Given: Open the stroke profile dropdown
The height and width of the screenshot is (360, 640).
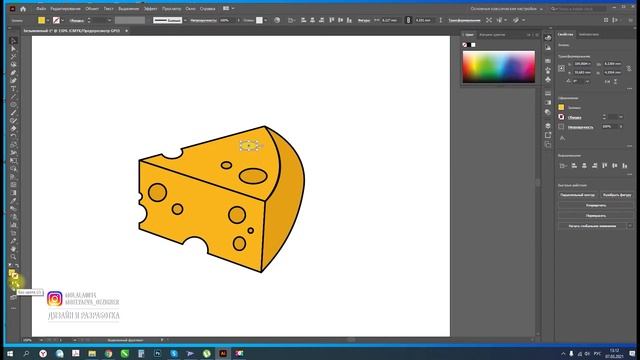Looking at the screenshot, I should [185, 20].
